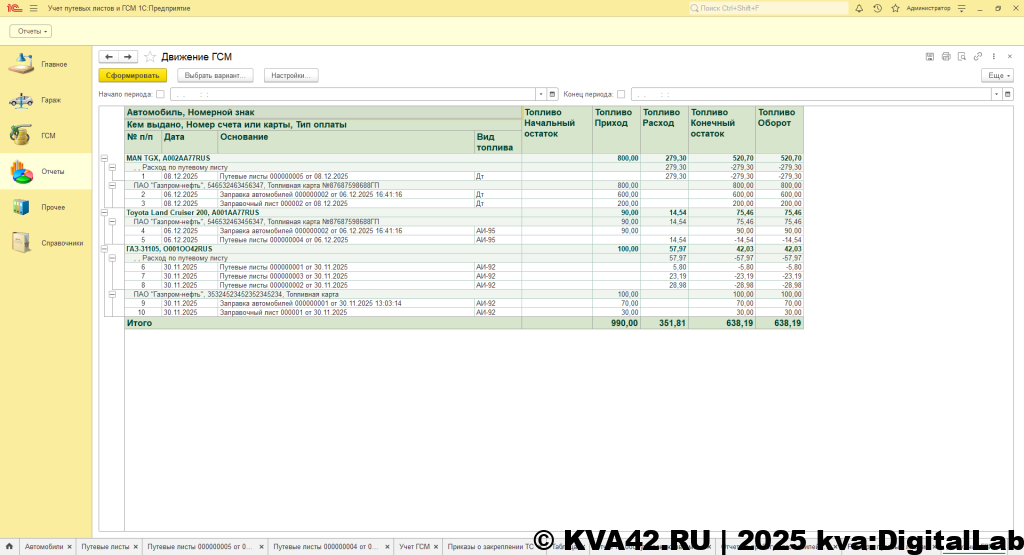Screen dimensions: 1024x555
Task: Click the print report icon
Action: (946, 57)
